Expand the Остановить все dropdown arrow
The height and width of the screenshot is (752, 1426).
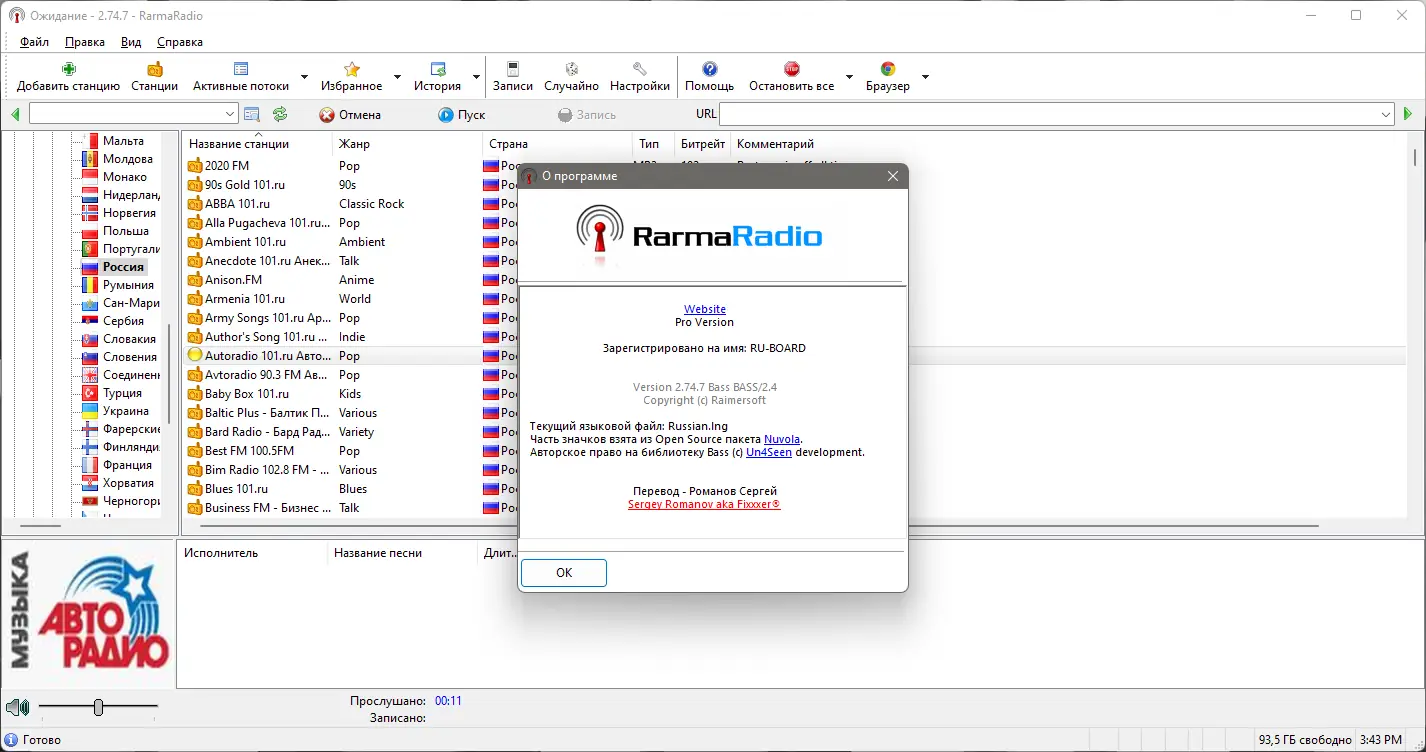click(849, 77)
